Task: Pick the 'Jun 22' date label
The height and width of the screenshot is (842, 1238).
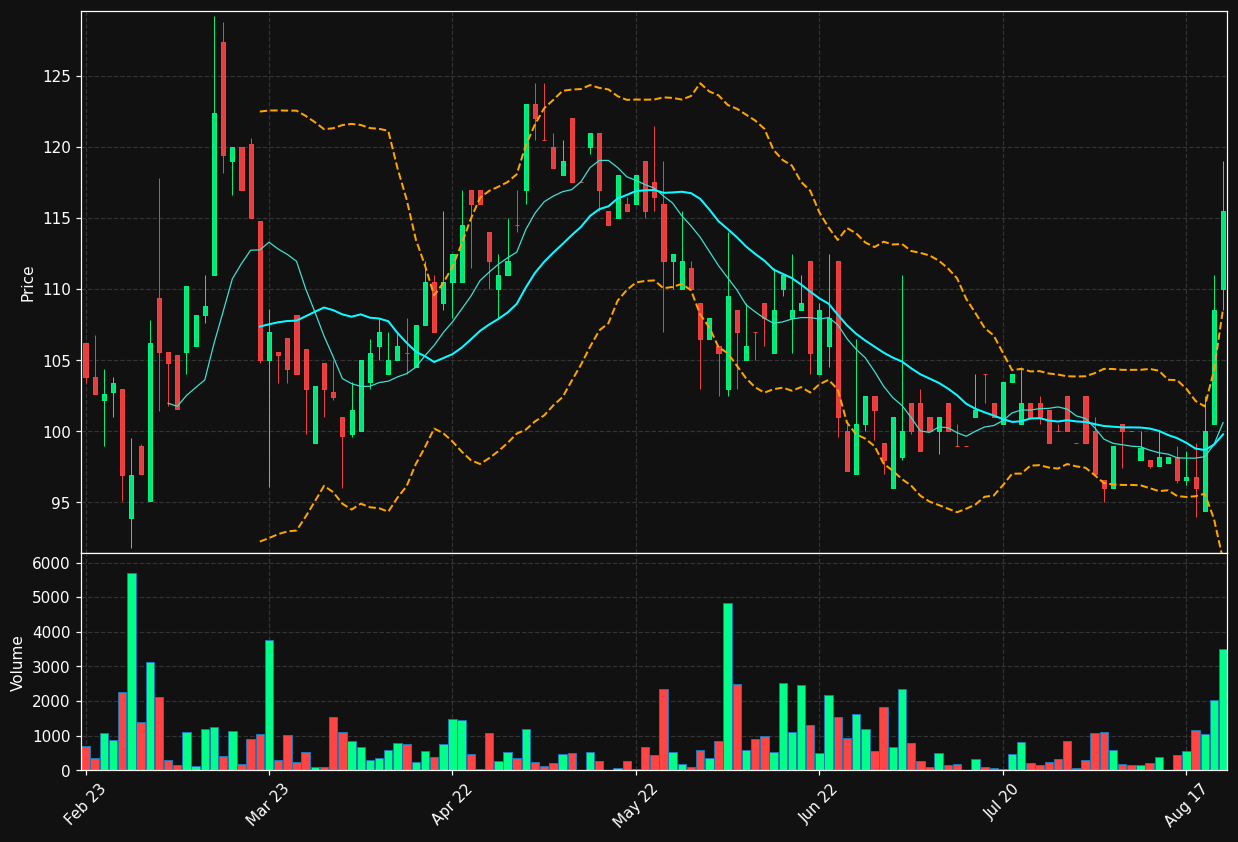Action: [818, 804]
